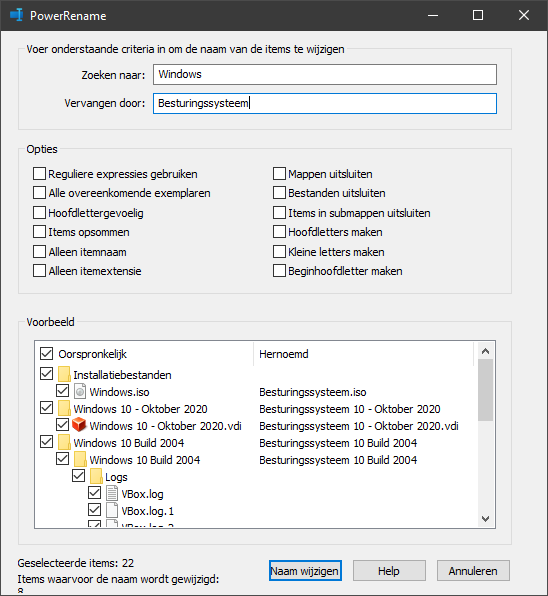Click the blank file icon beside VBox.log.1
The image size is (548, 596).
[x=112, y=510]
